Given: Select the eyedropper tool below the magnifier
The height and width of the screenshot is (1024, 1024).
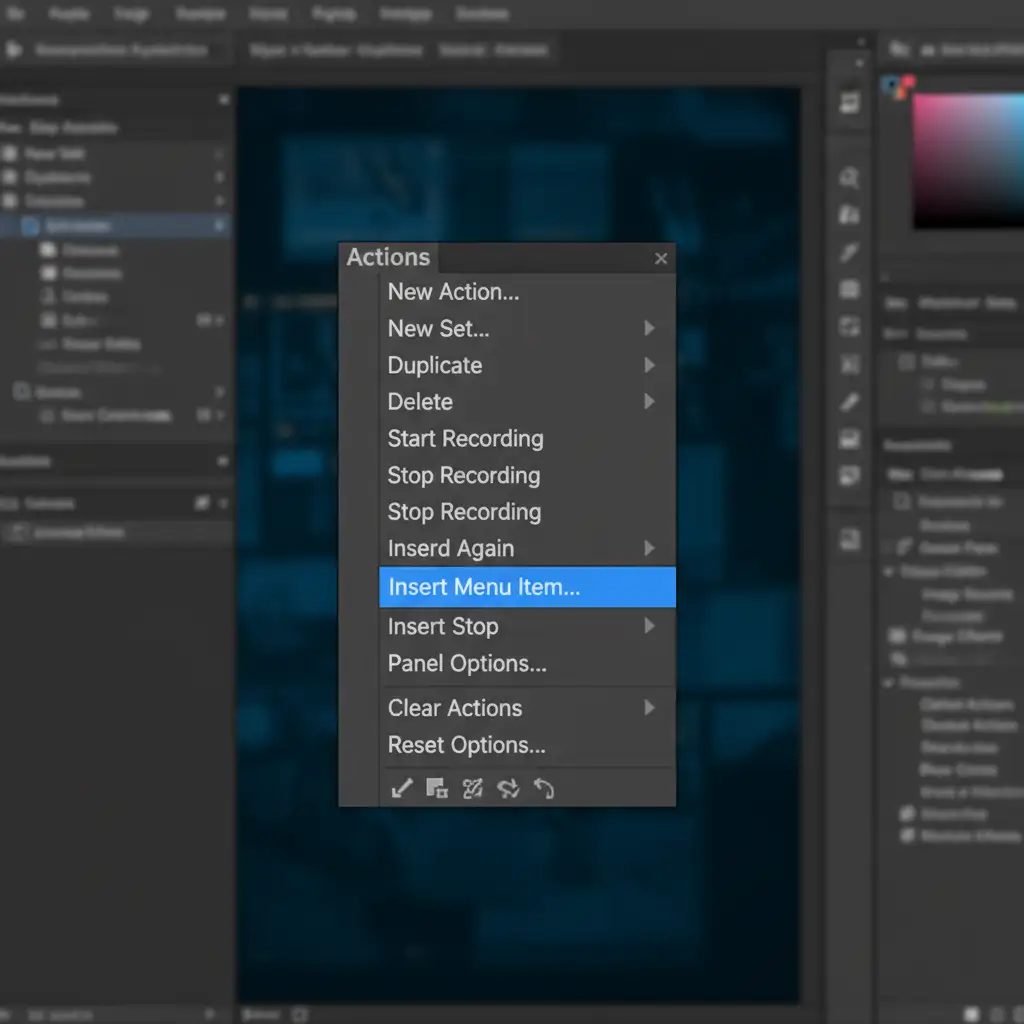Looking at the screenshot, I should point(849,253).
